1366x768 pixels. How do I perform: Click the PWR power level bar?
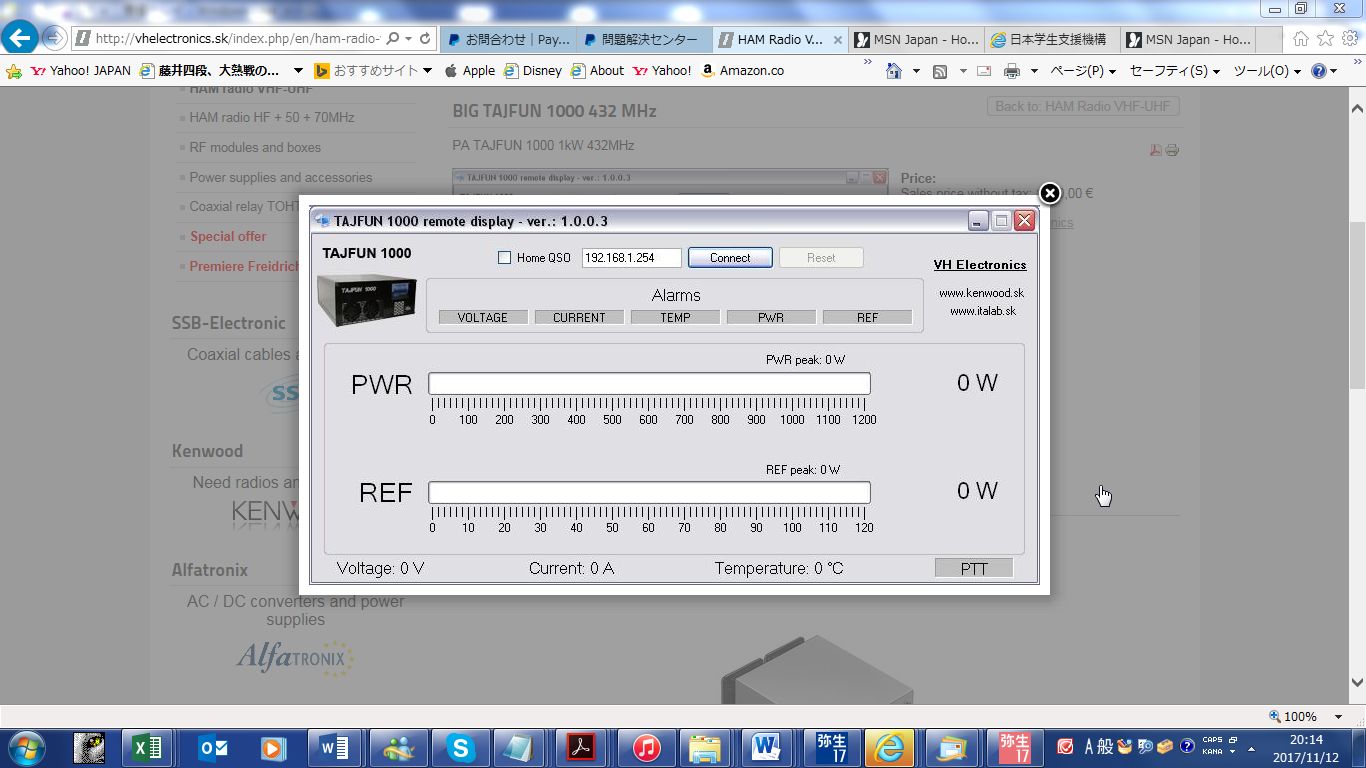pos(649,384)
